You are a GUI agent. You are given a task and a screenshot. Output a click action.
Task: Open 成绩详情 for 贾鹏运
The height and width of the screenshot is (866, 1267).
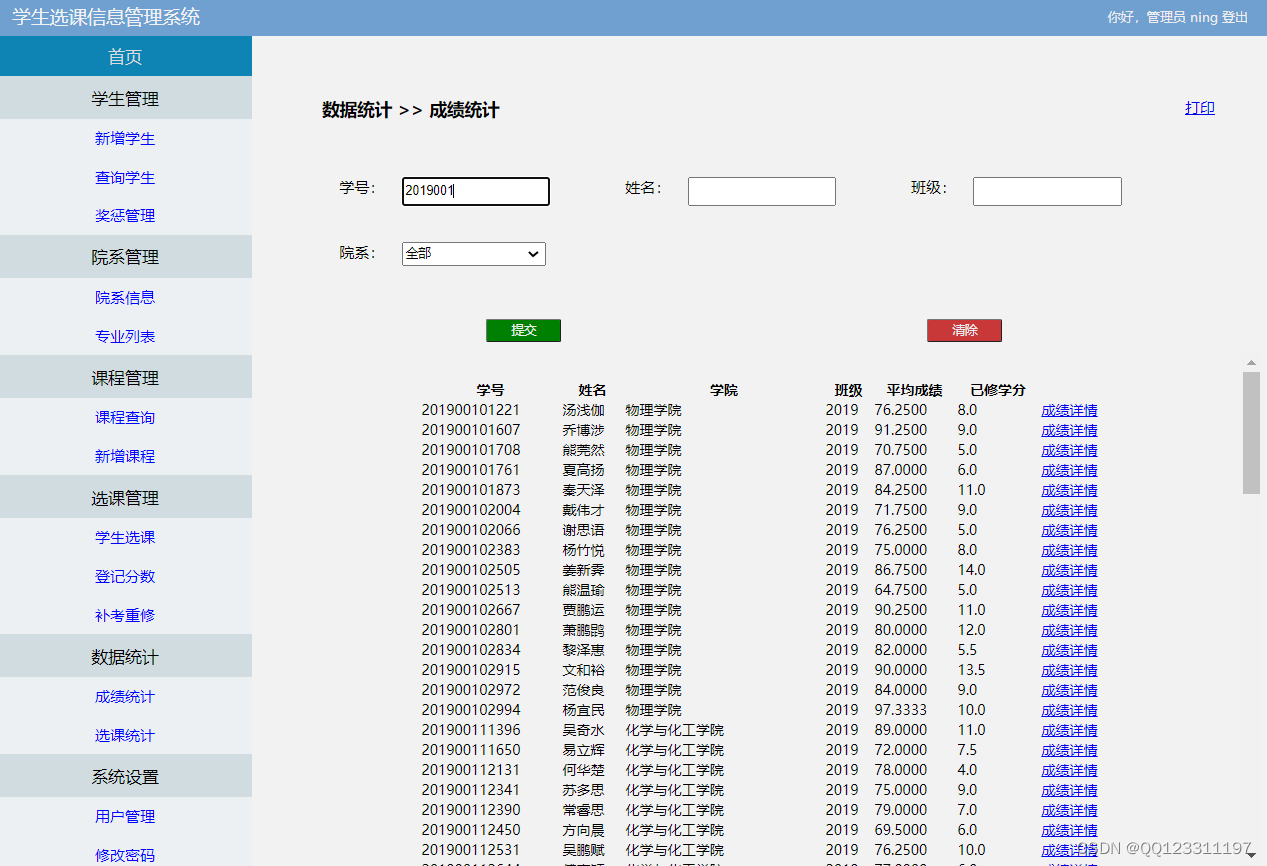1069,610
